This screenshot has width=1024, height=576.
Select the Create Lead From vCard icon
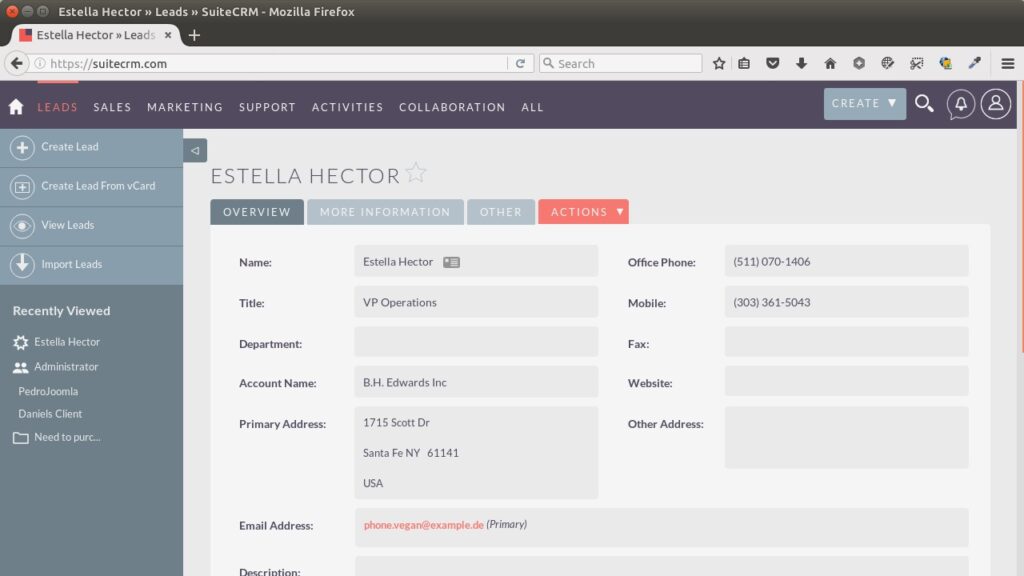click(x=21, y=186)
